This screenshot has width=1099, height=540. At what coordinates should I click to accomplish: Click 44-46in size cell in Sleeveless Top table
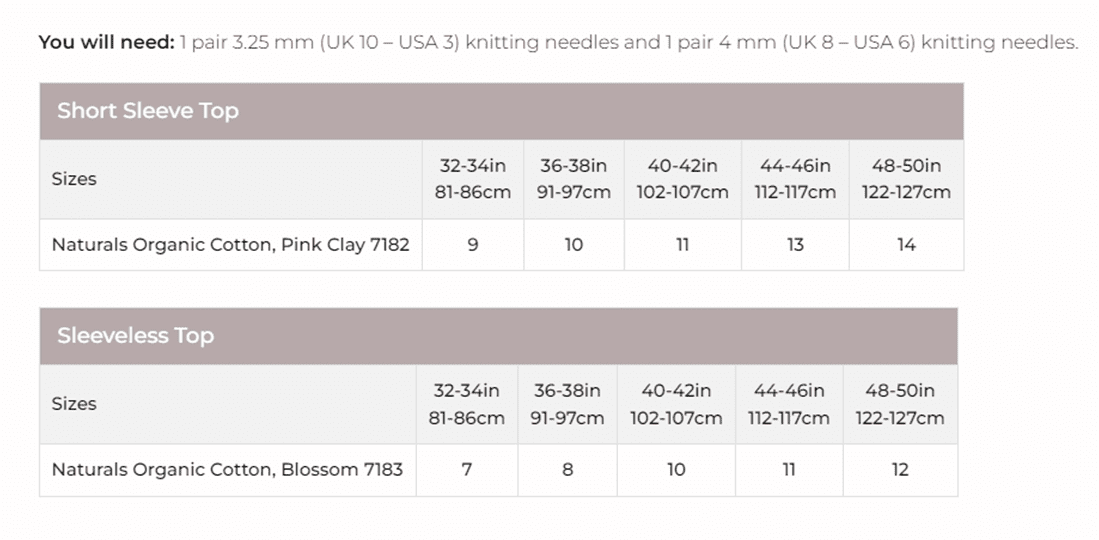coord(789,404)
